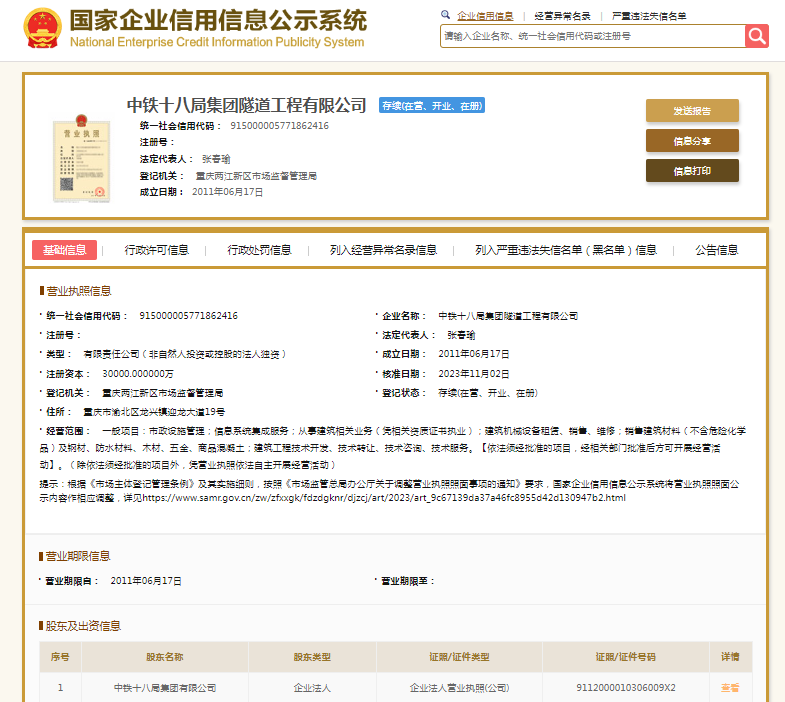
Task: Select the 严重违法失信名单 search category
Action: [x=649, y=16]
